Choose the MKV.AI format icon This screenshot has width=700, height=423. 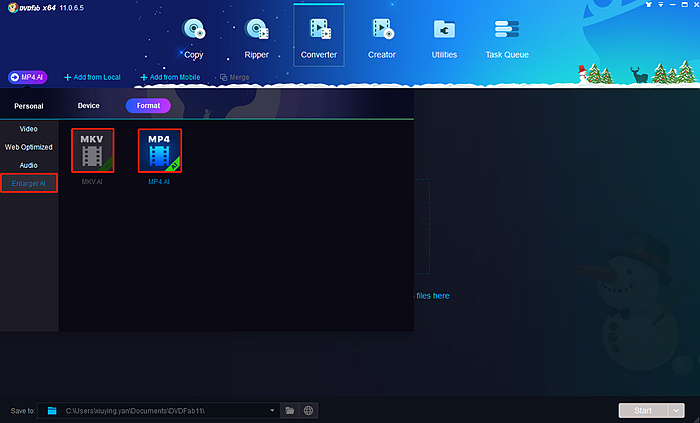coord(92,150)
